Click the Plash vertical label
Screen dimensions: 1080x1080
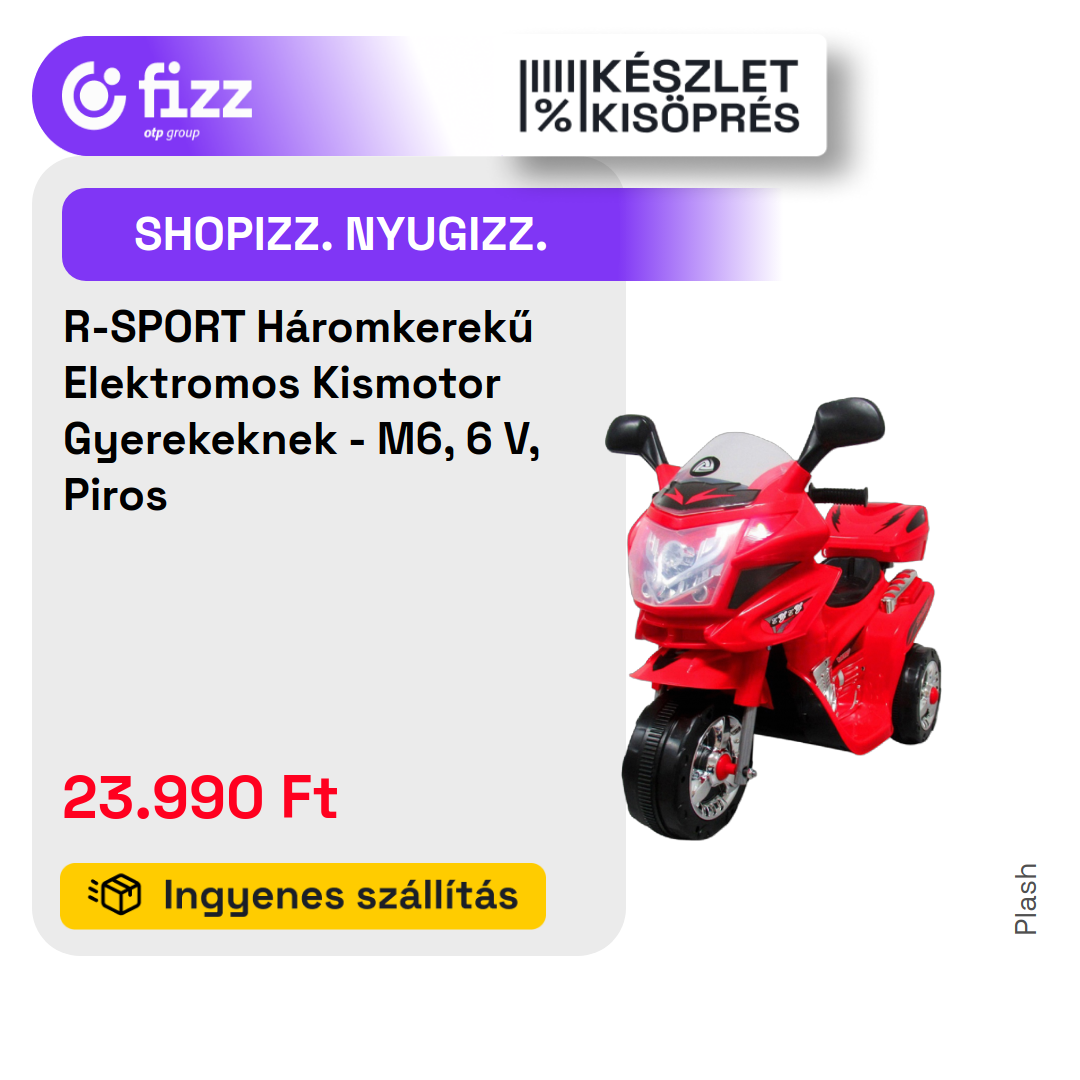(1025, 899)
